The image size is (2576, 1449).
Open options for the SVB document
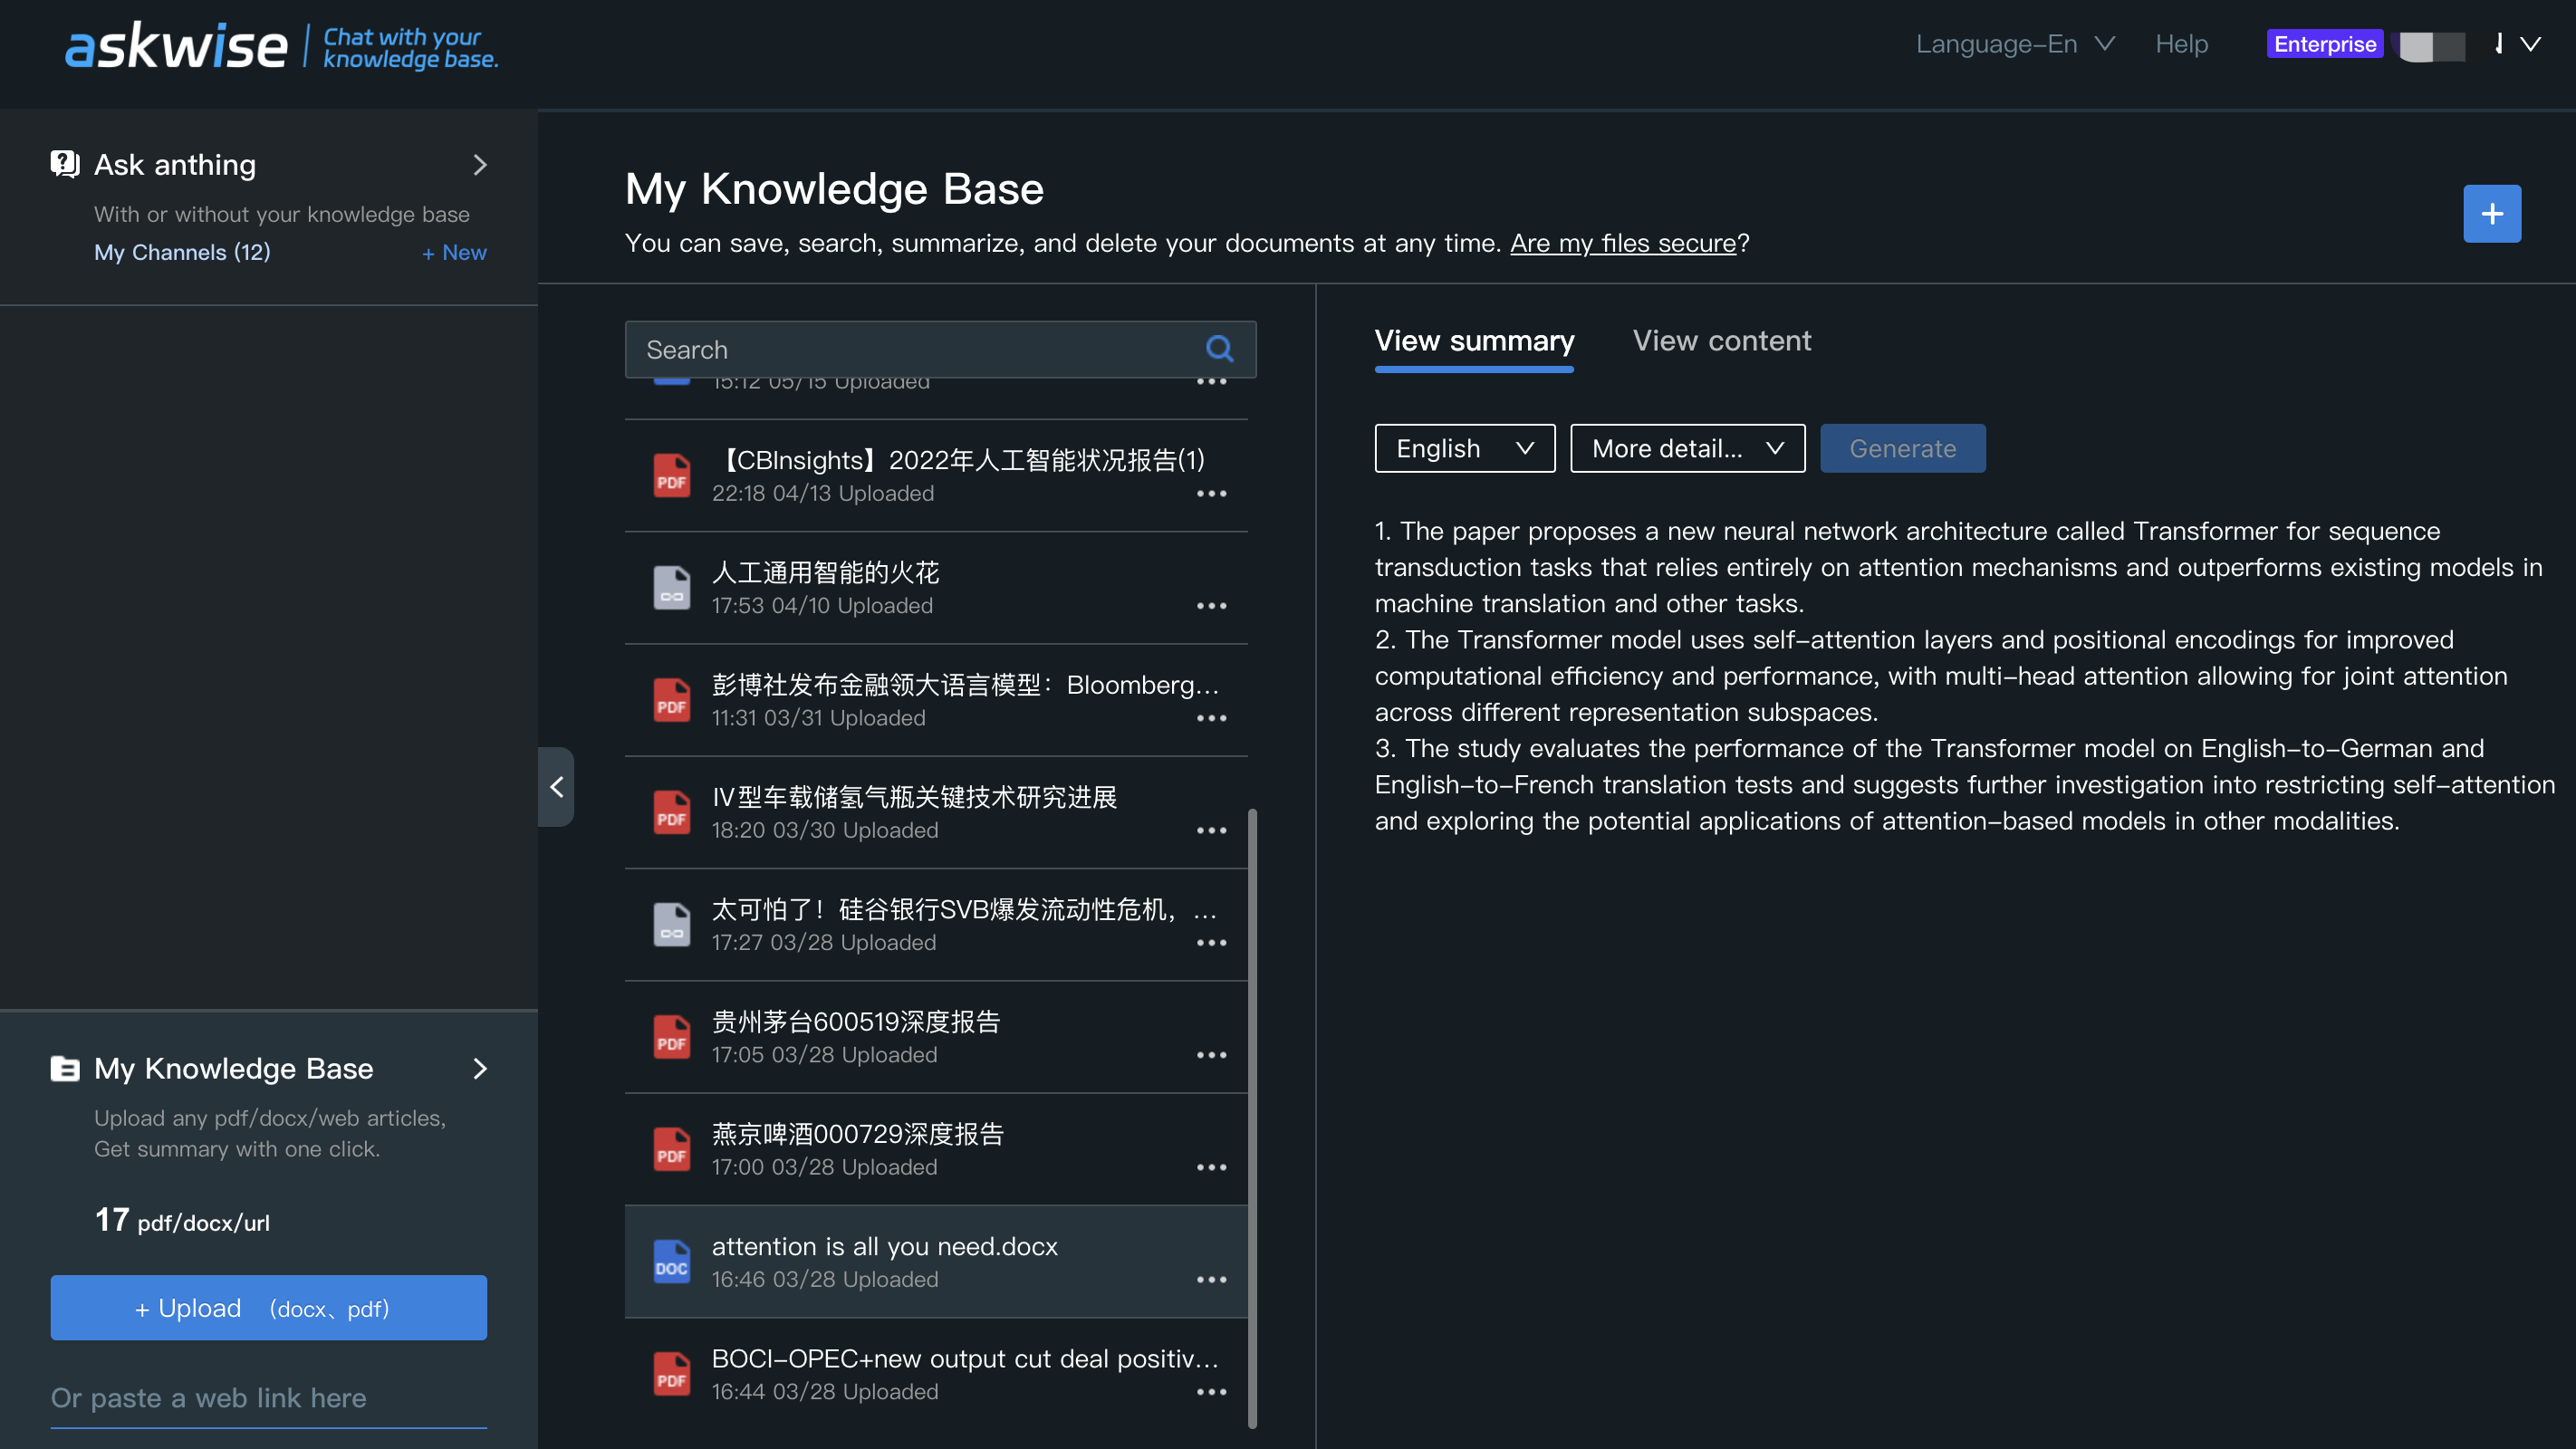[x=1211, y=943]
